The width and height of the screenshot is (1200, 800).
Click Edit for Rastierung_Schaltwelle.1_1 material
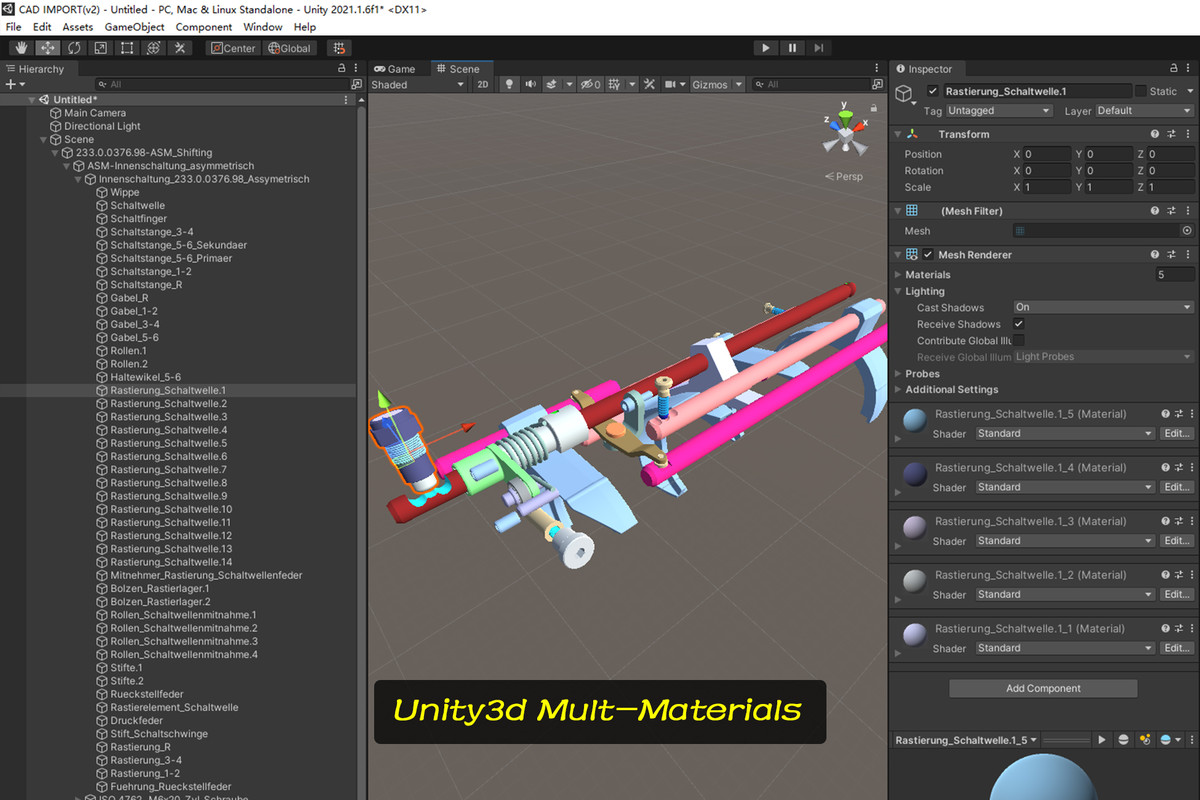1177,648
